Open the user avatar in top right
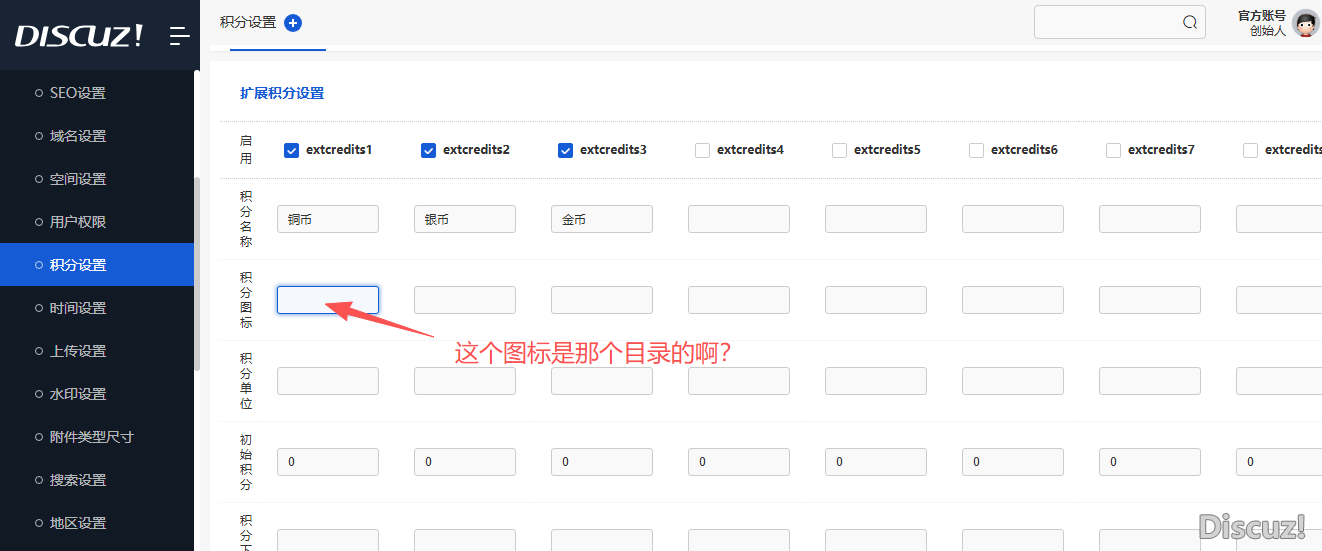Viewport: 1322px width, 551px height. pos(1305,23)
